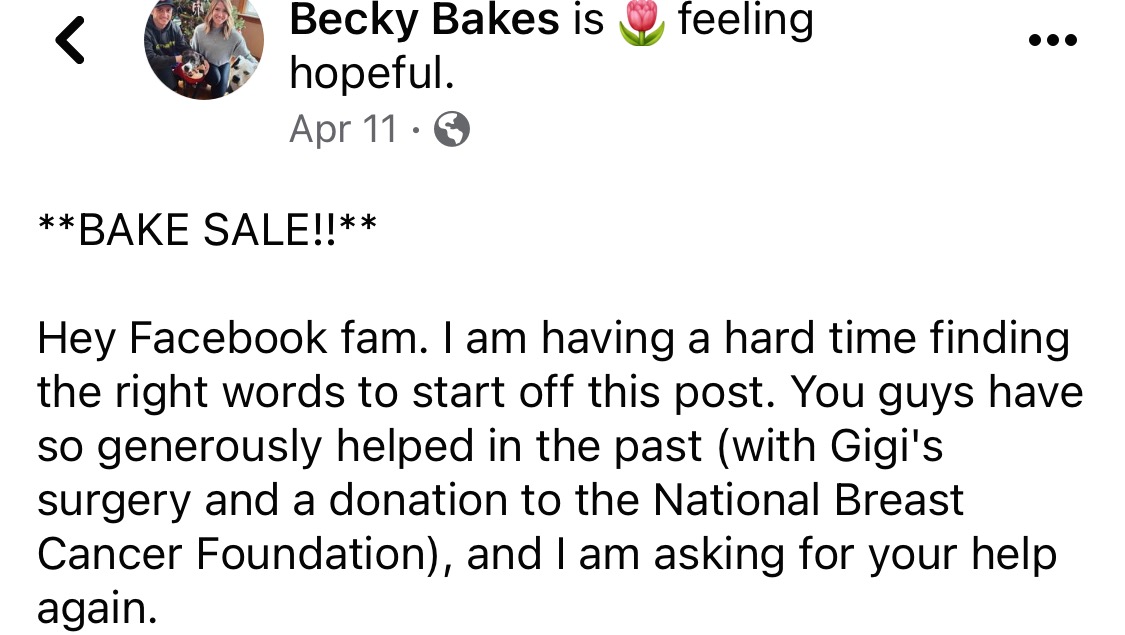The height and width of the screenshot is (635, 1125).
Task: Click 'You guys have' in post text
Action: [937, 394]
